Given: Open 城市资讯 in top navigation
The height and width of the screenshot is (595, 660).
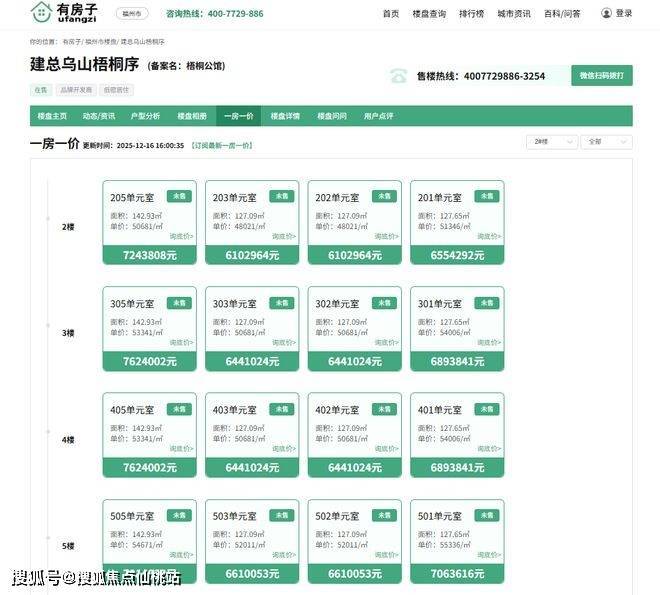Looking at the screenshot, I should click(514, 14).
